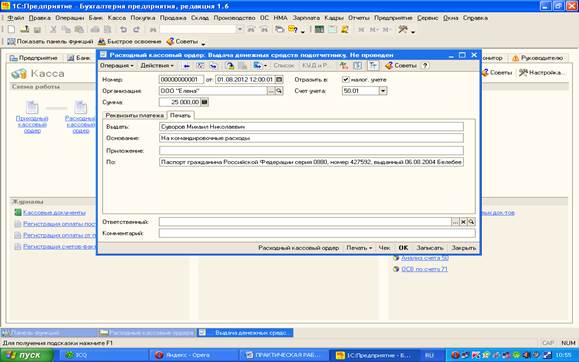Click the blue right-arrow icon in order toolbar
Screen dimensions: 579x362
[213, 66]
